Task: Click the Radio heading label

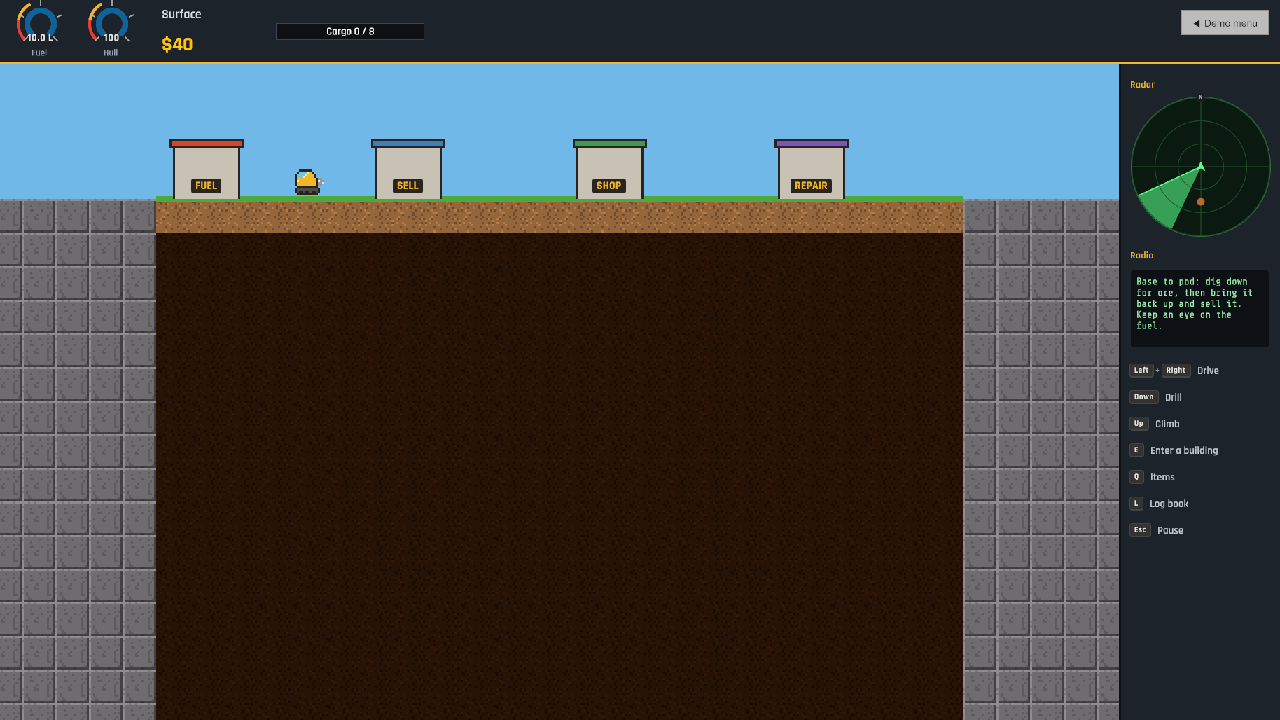Action: 1142,255
